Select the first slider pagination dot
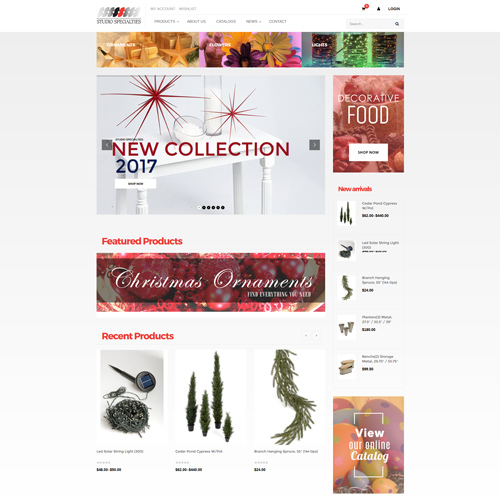Screen dimensions: 500x500 click(199, 207)
